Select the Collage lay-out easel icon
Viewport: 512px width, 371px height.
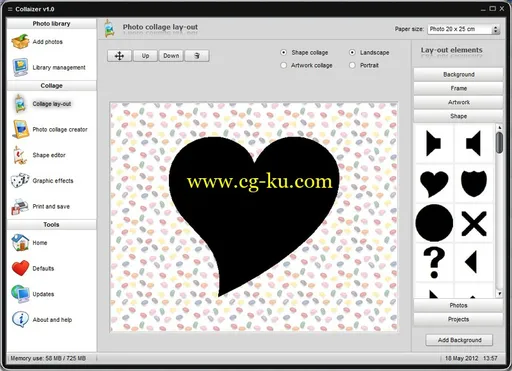pyautogui.click(x=20, y=103)
